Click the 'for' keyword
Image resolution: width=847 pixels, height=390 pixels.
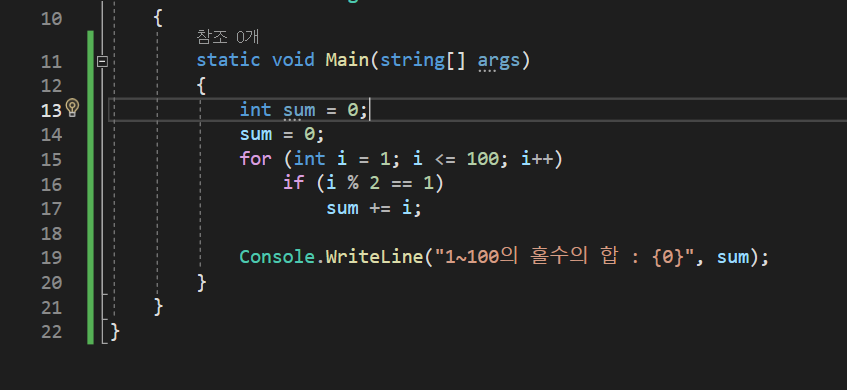tap(255, 159)
